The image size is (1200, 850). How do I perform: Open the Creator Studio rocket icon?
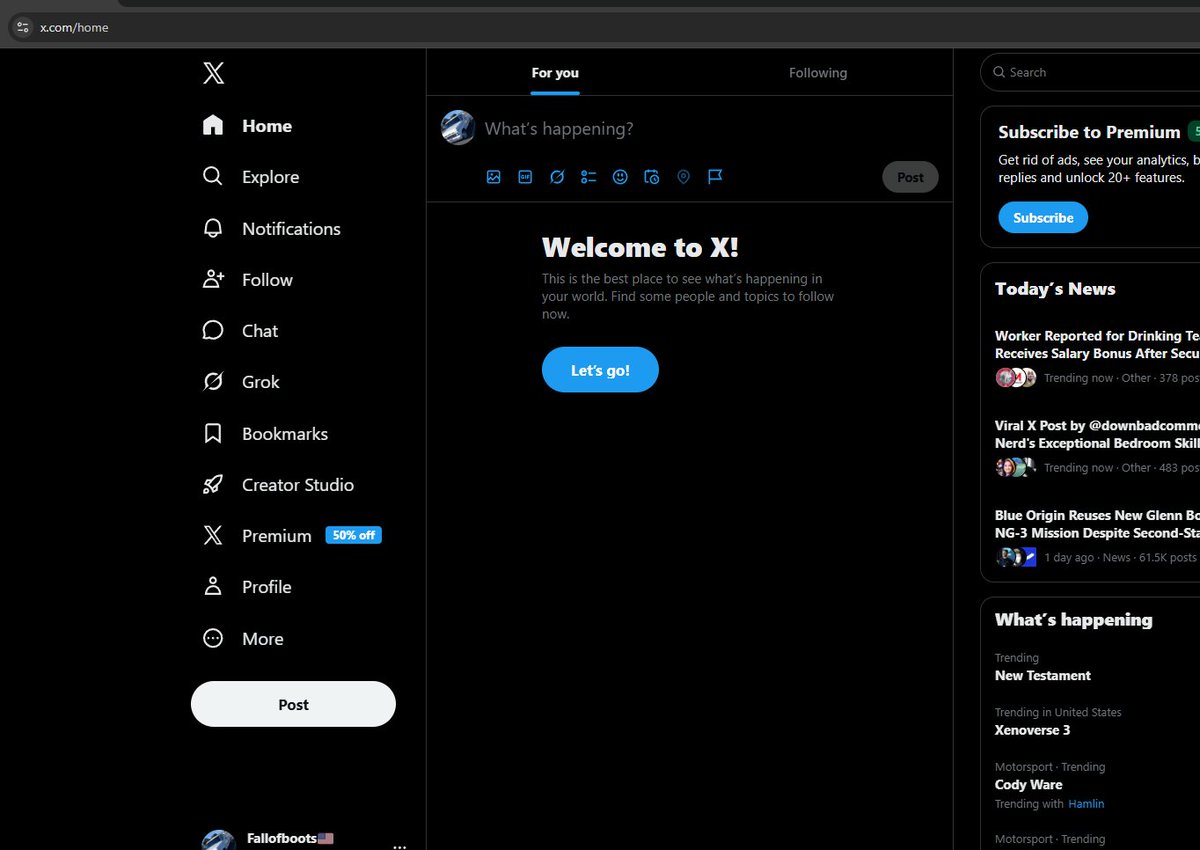(213, 484)
